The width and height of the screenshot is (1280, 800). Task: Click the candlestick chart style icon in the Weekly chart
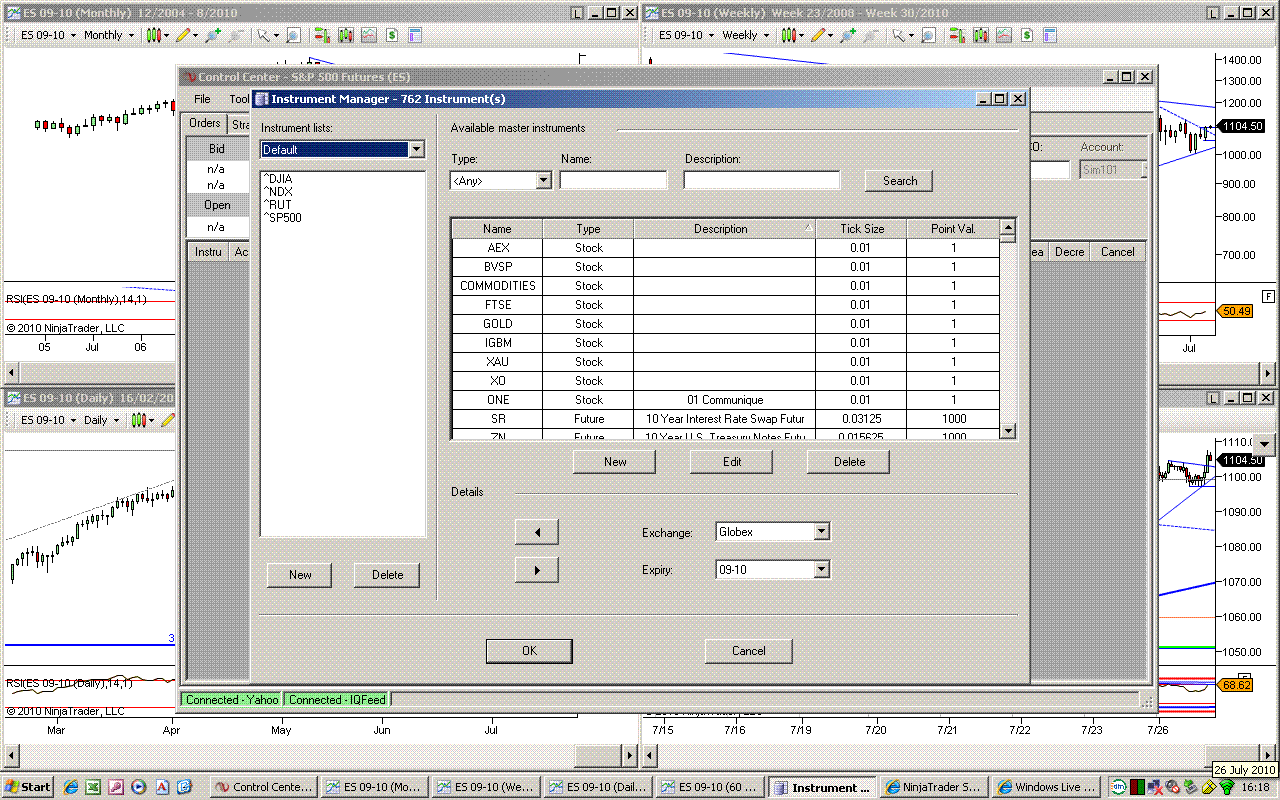tap(790, 35)
